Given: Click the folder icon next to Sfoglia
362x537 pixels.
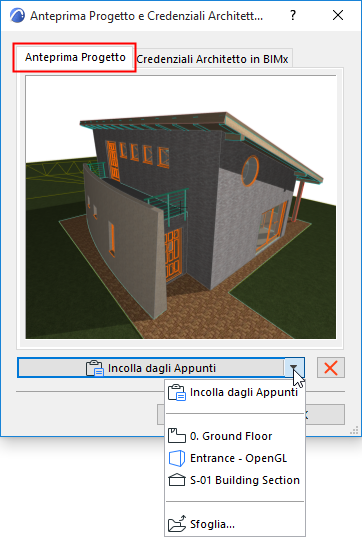Looking at the screenshot, I should pyautogui.click(x=177, y=523).
